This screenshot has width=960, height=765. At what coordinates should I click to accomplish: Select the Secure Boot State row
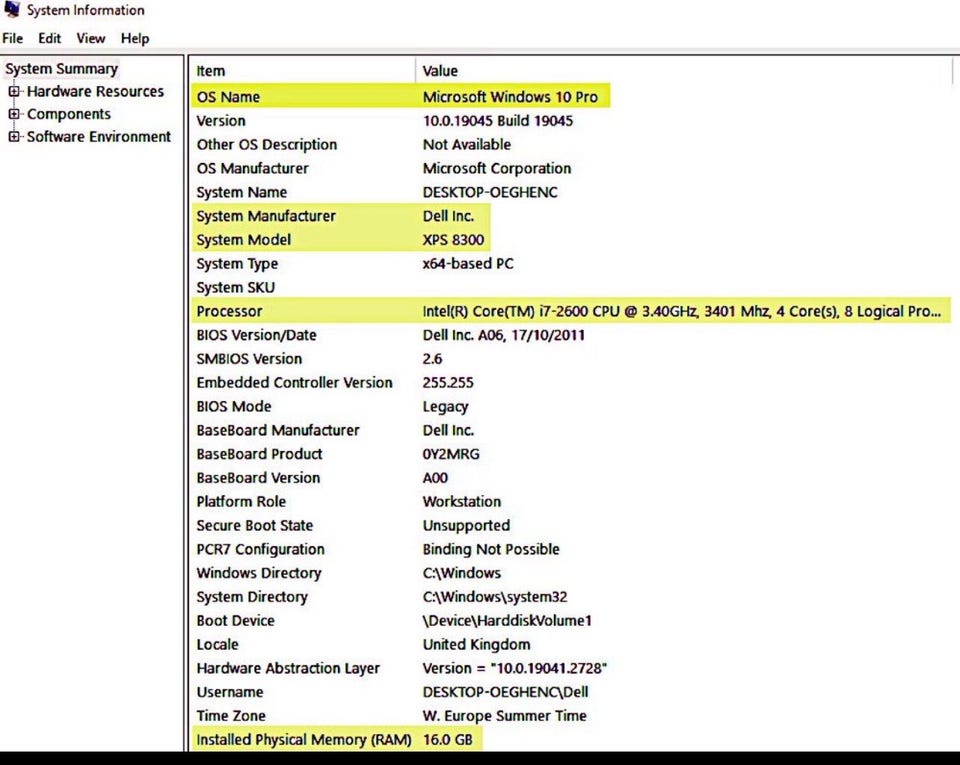pos(255,526)
